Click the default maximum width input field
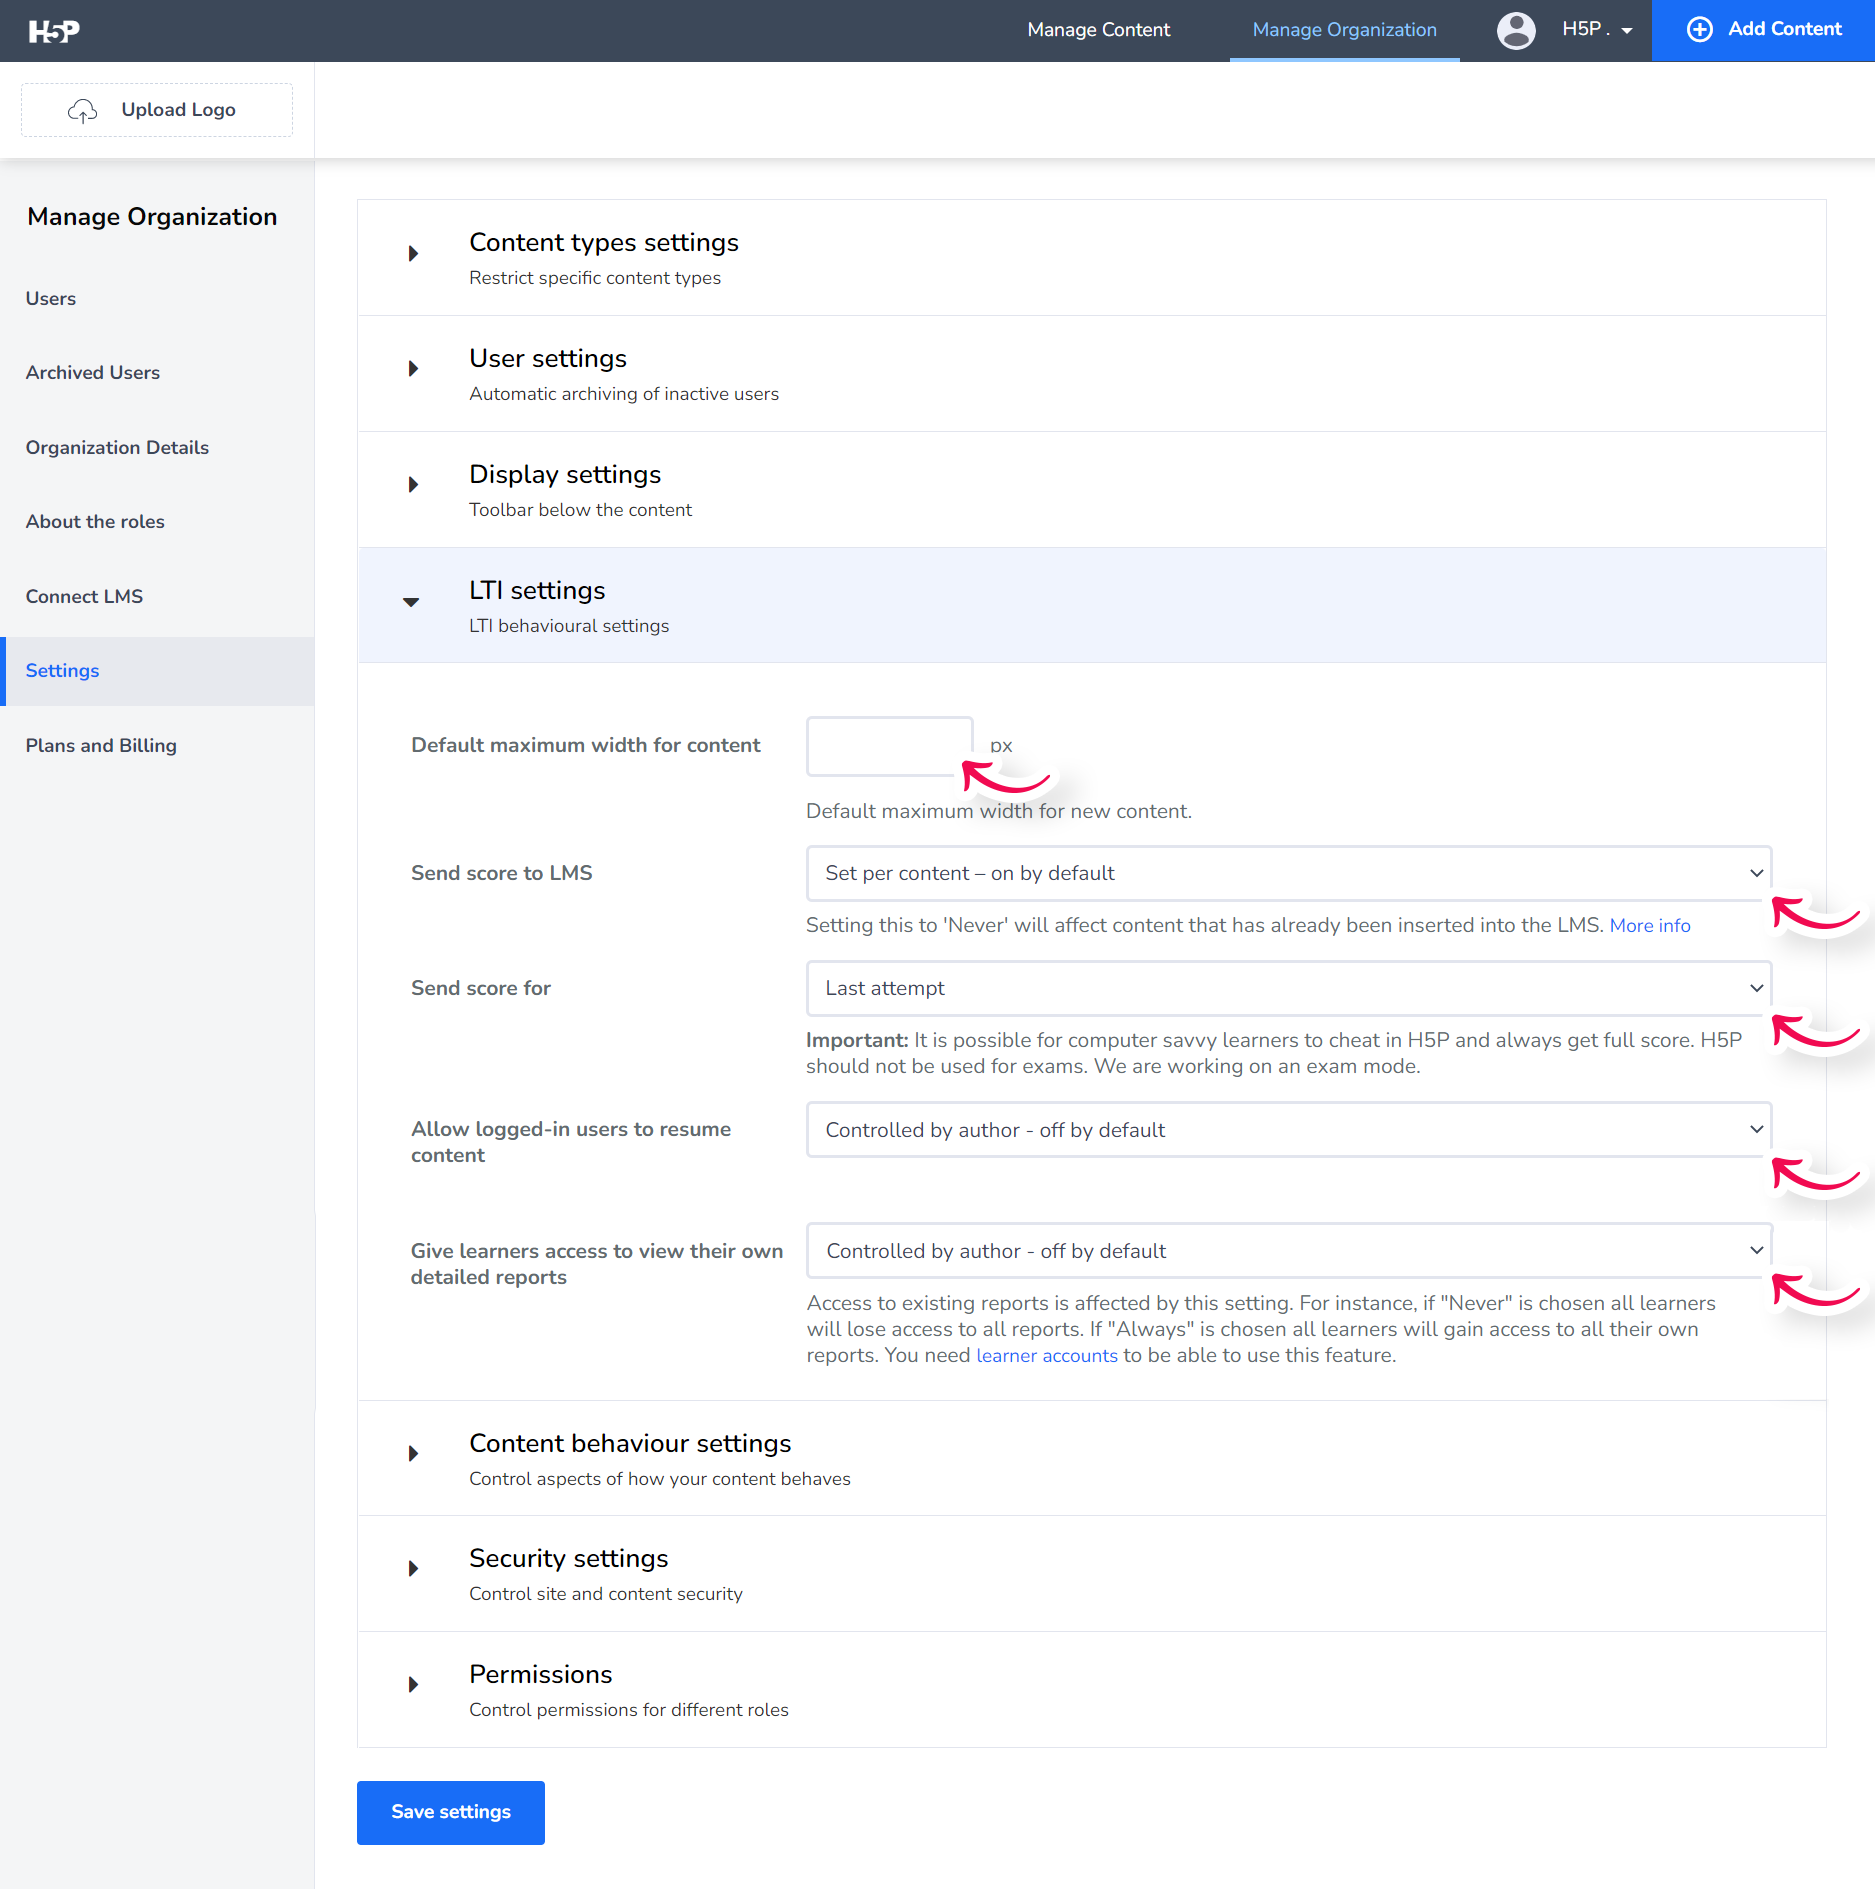Viewport: 1875px width, 1890px height. [888, 745]
